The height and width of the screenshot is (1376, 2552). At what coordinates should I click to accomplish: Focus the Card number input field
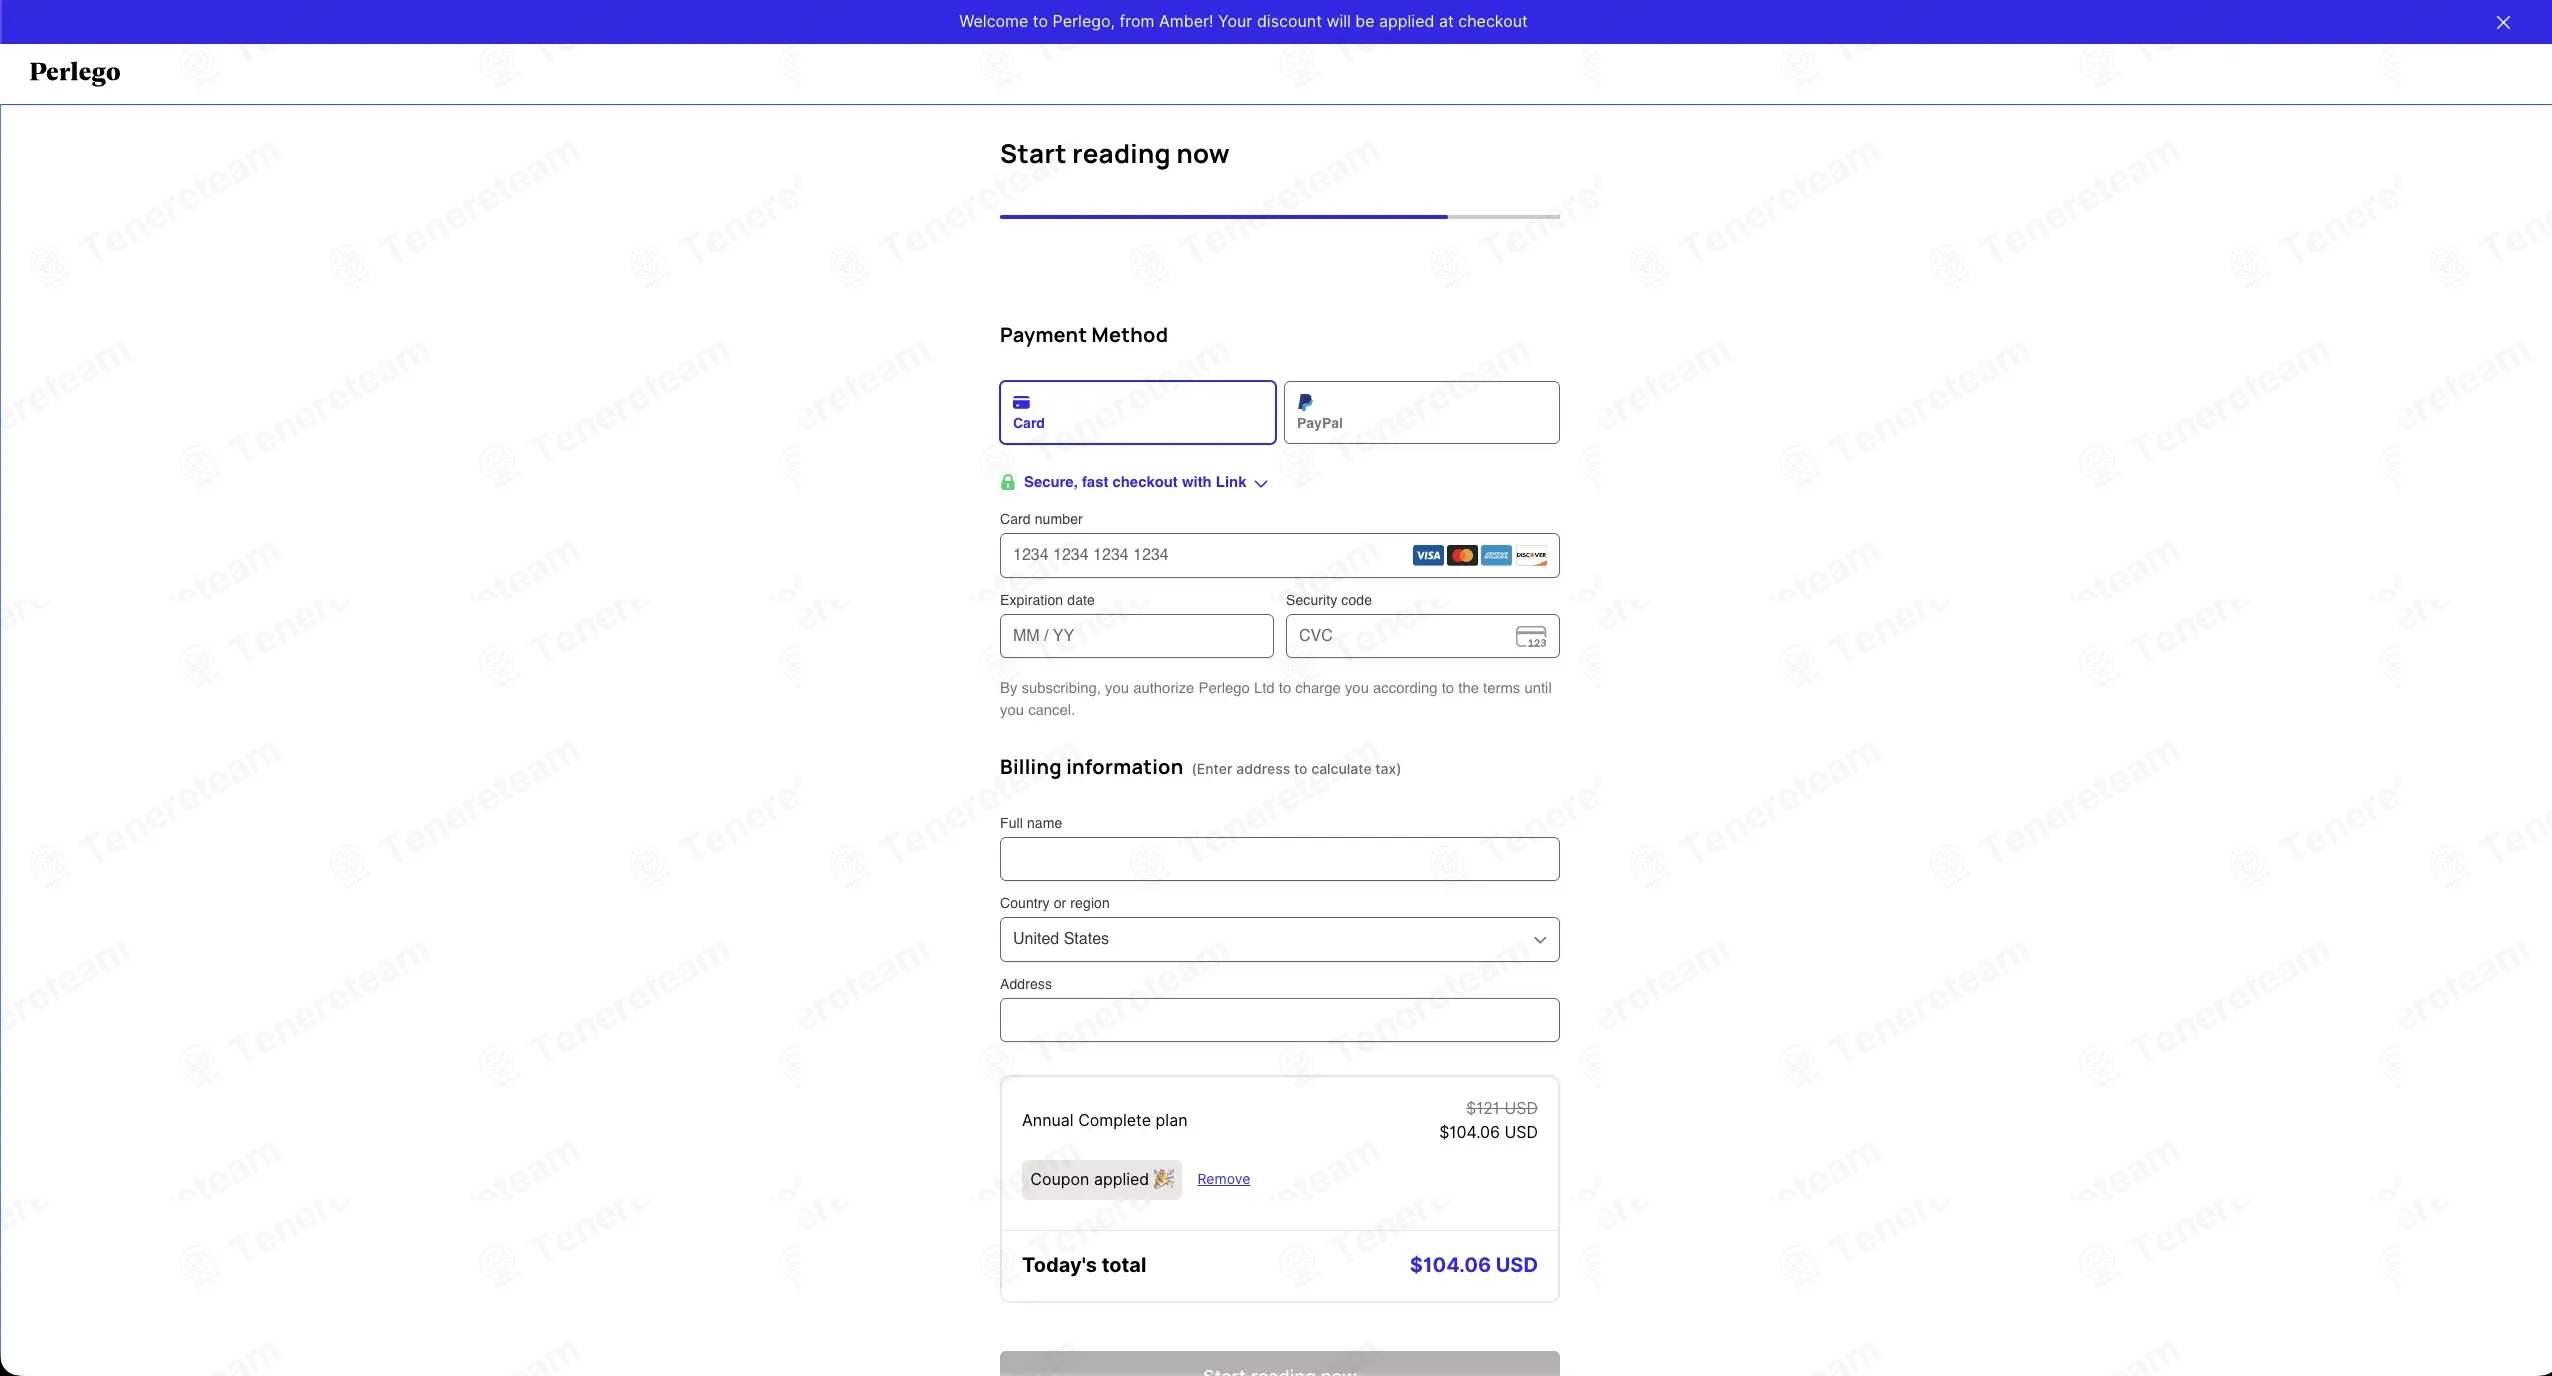coord(1280,555)
